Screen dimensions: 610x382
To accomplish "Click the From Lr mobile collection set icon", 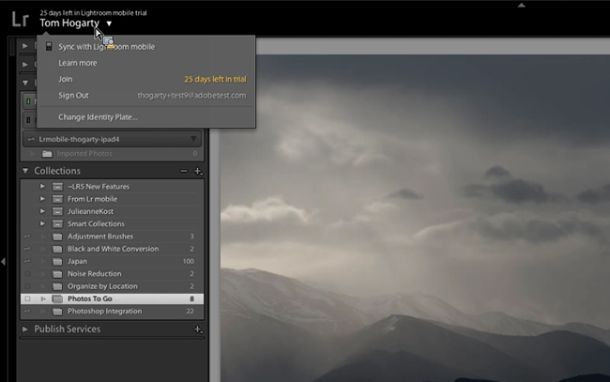I will click(57, 199).
